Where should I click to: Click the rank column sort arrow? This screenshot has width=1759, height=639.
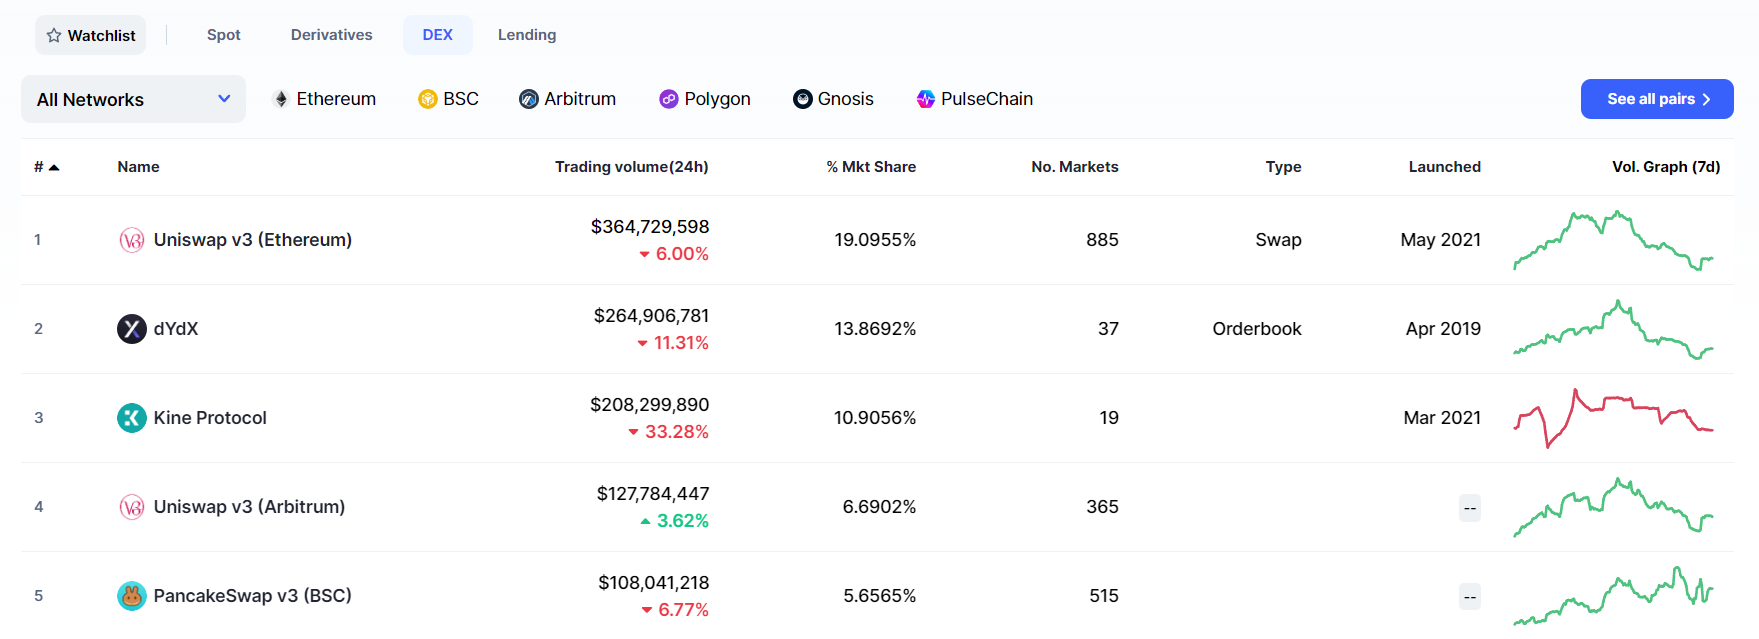click(x=54, y=167)
